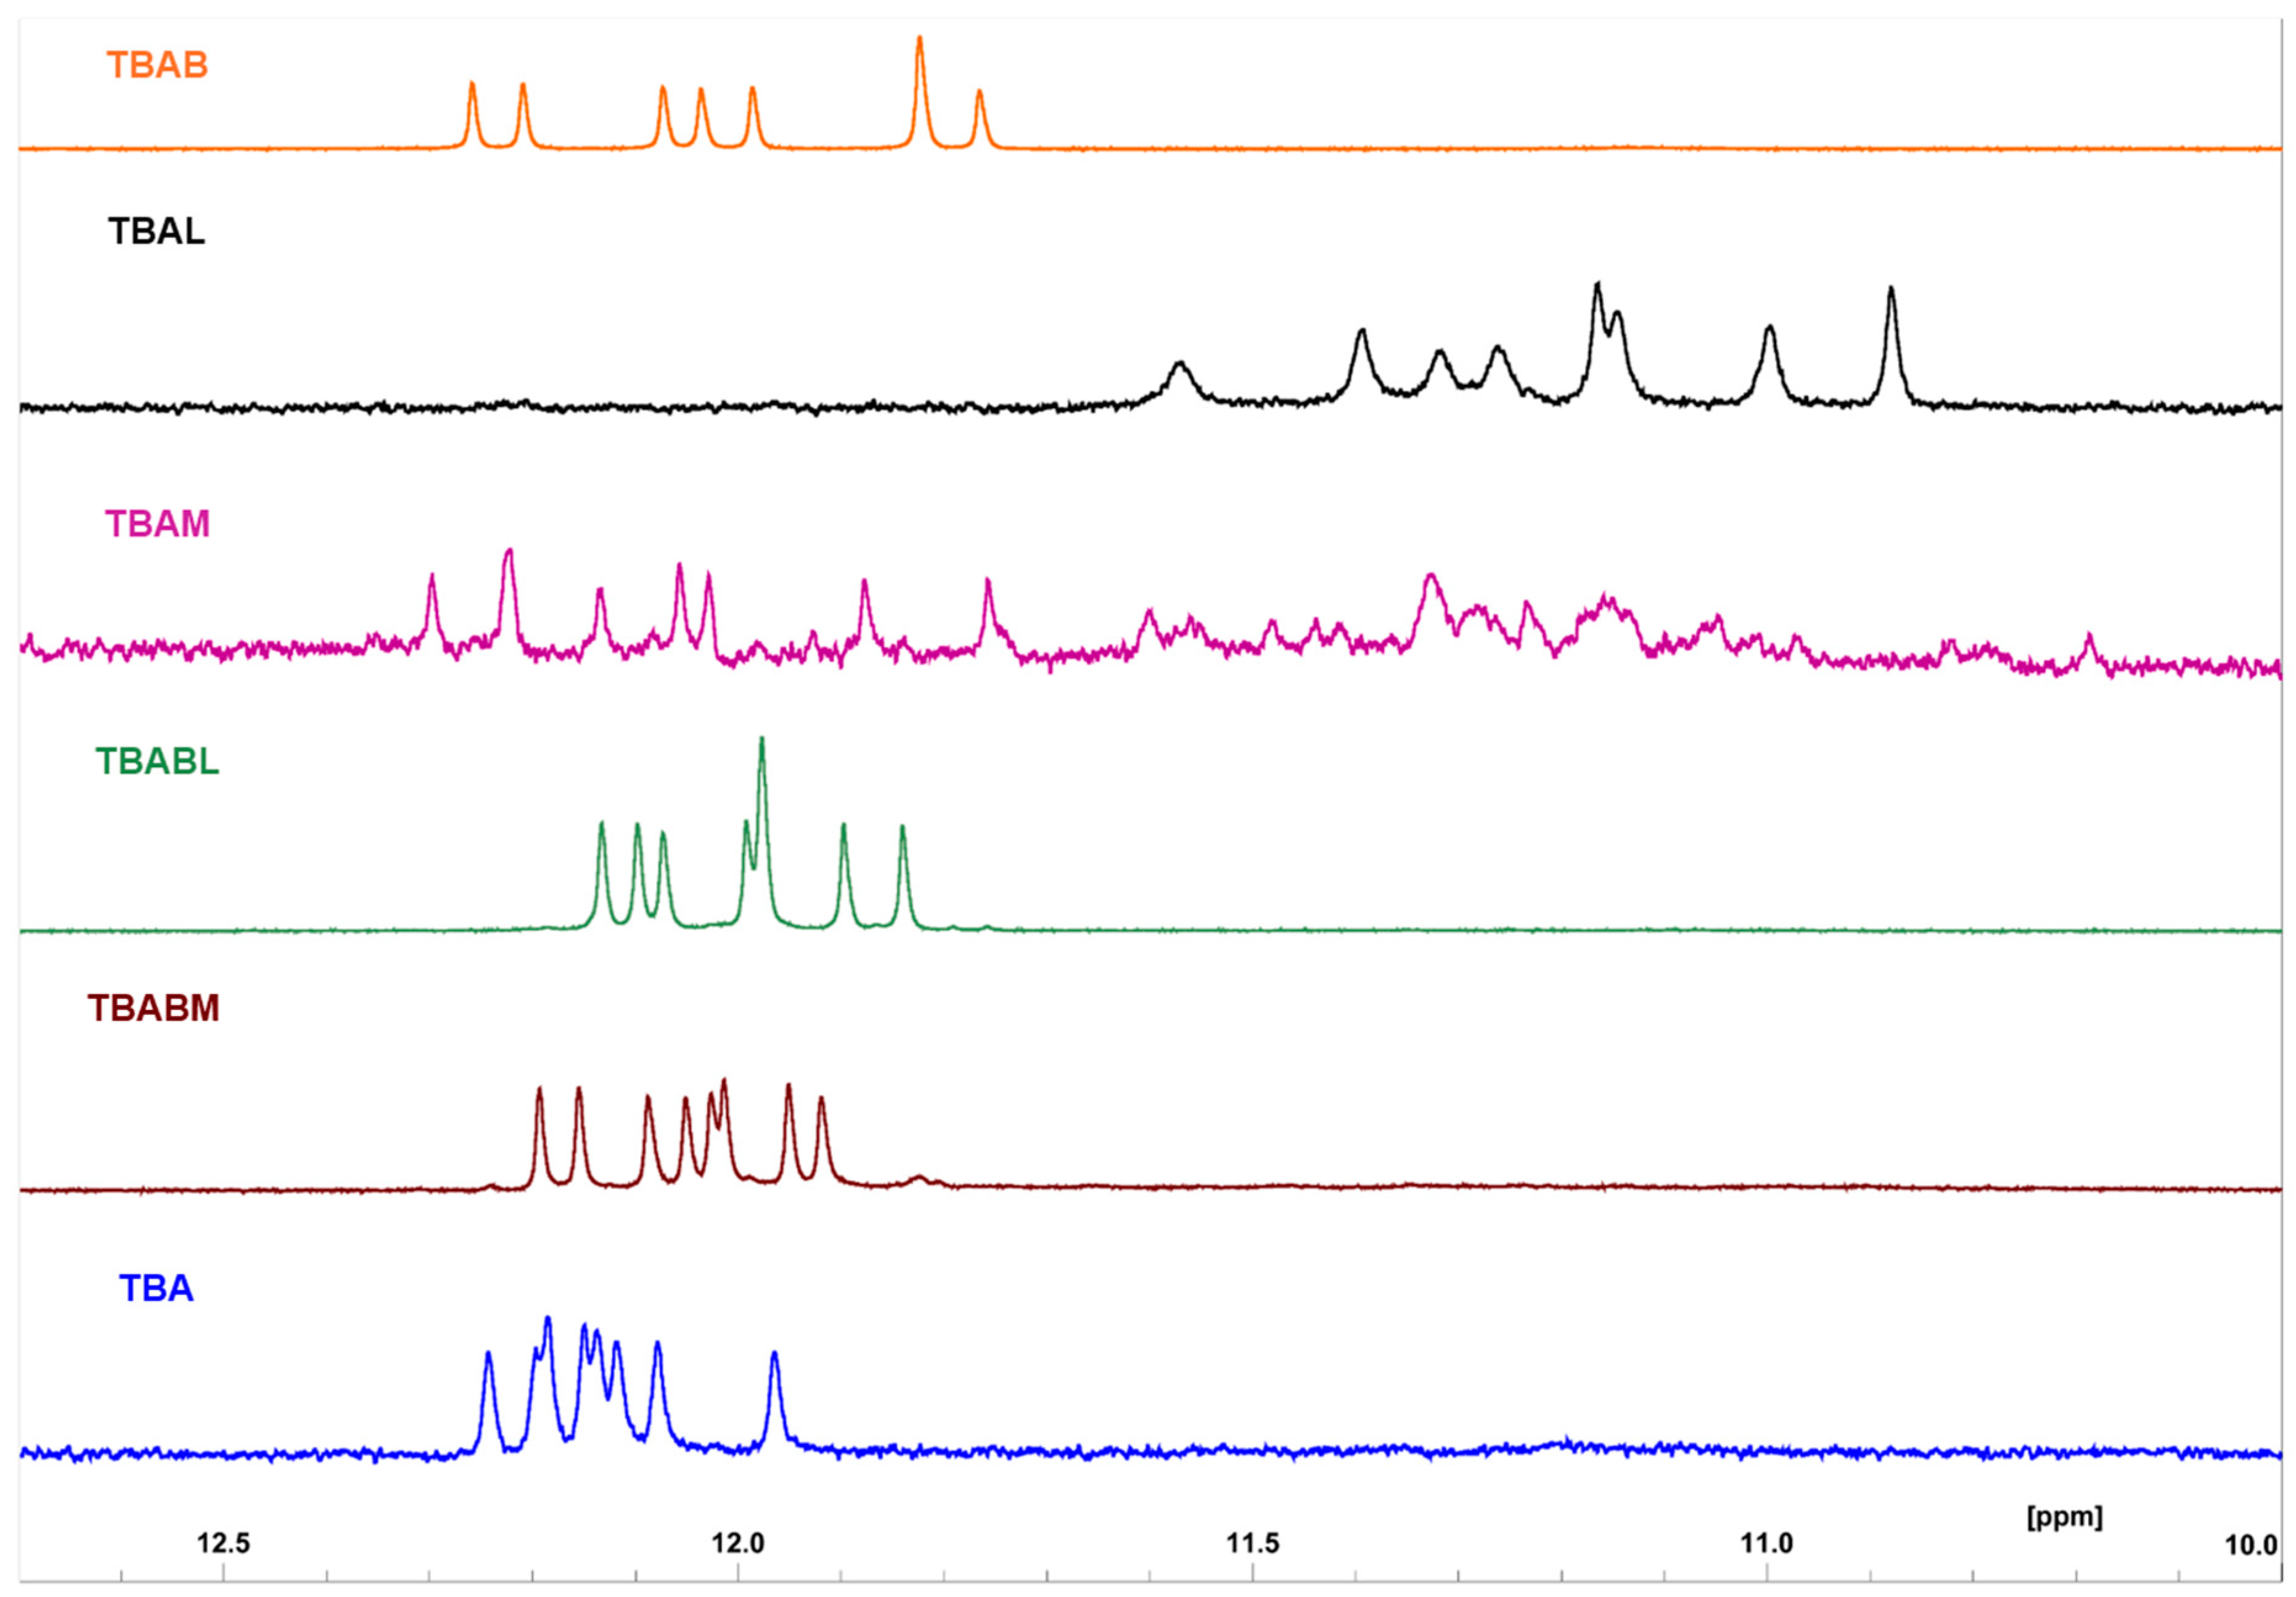This screenshot has width=2296, height=1597.
Task: Select the 11.5 axis tick label
Action: [x=1253, y=1543]
